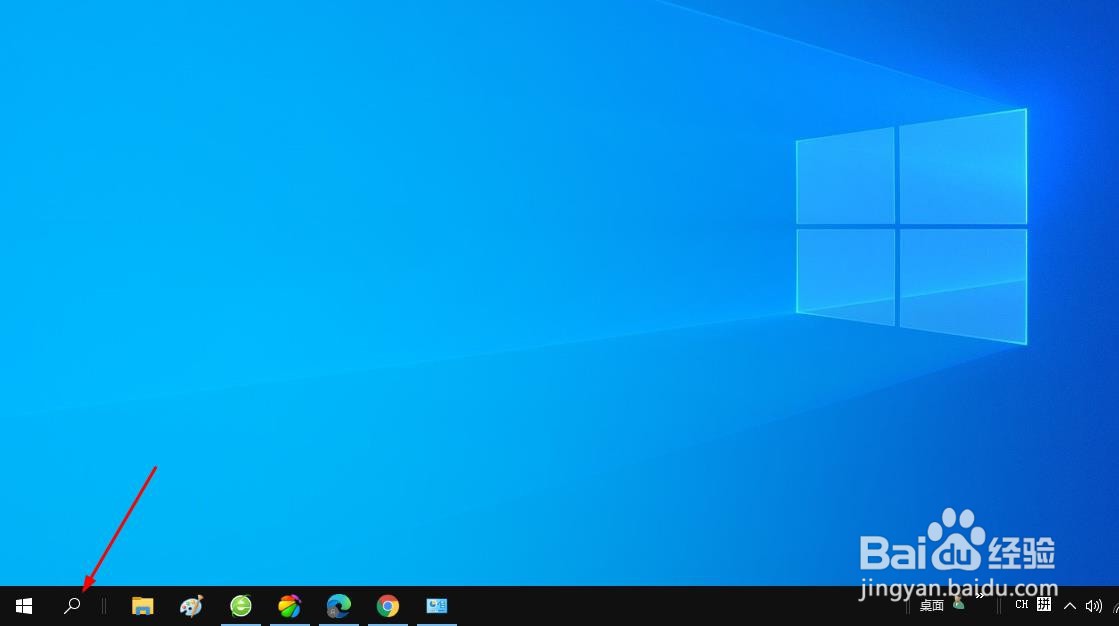Select the Edge taskbar button
Viewport: 1119px width, 626px height.
pyautogui.click(x=339, y=605)
